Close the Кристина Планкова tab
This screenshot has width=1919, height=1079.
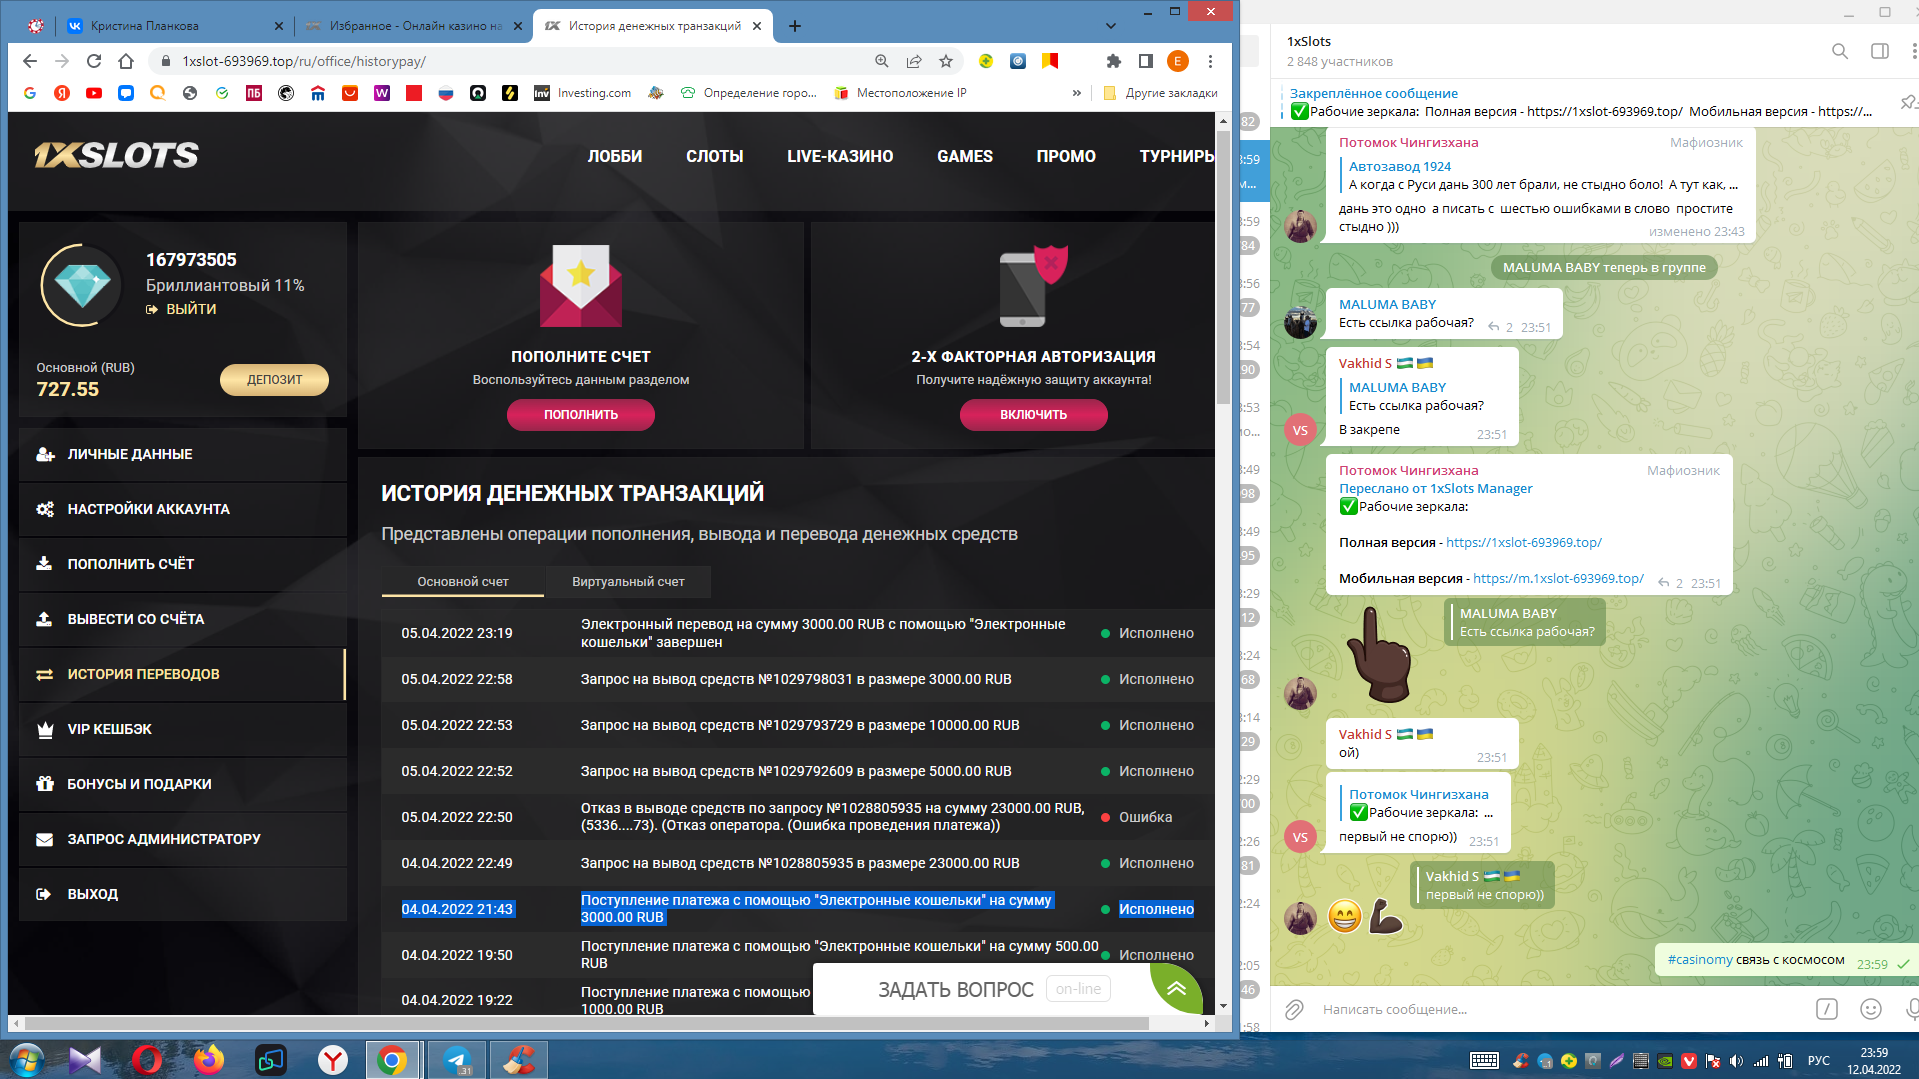point(279,26)
